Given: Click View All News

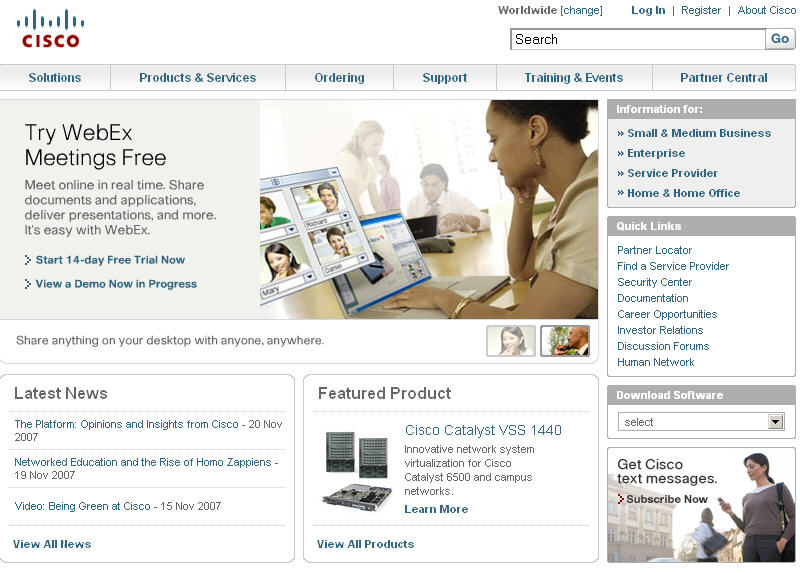Looking at the screenshot, I should pos(52,544).
